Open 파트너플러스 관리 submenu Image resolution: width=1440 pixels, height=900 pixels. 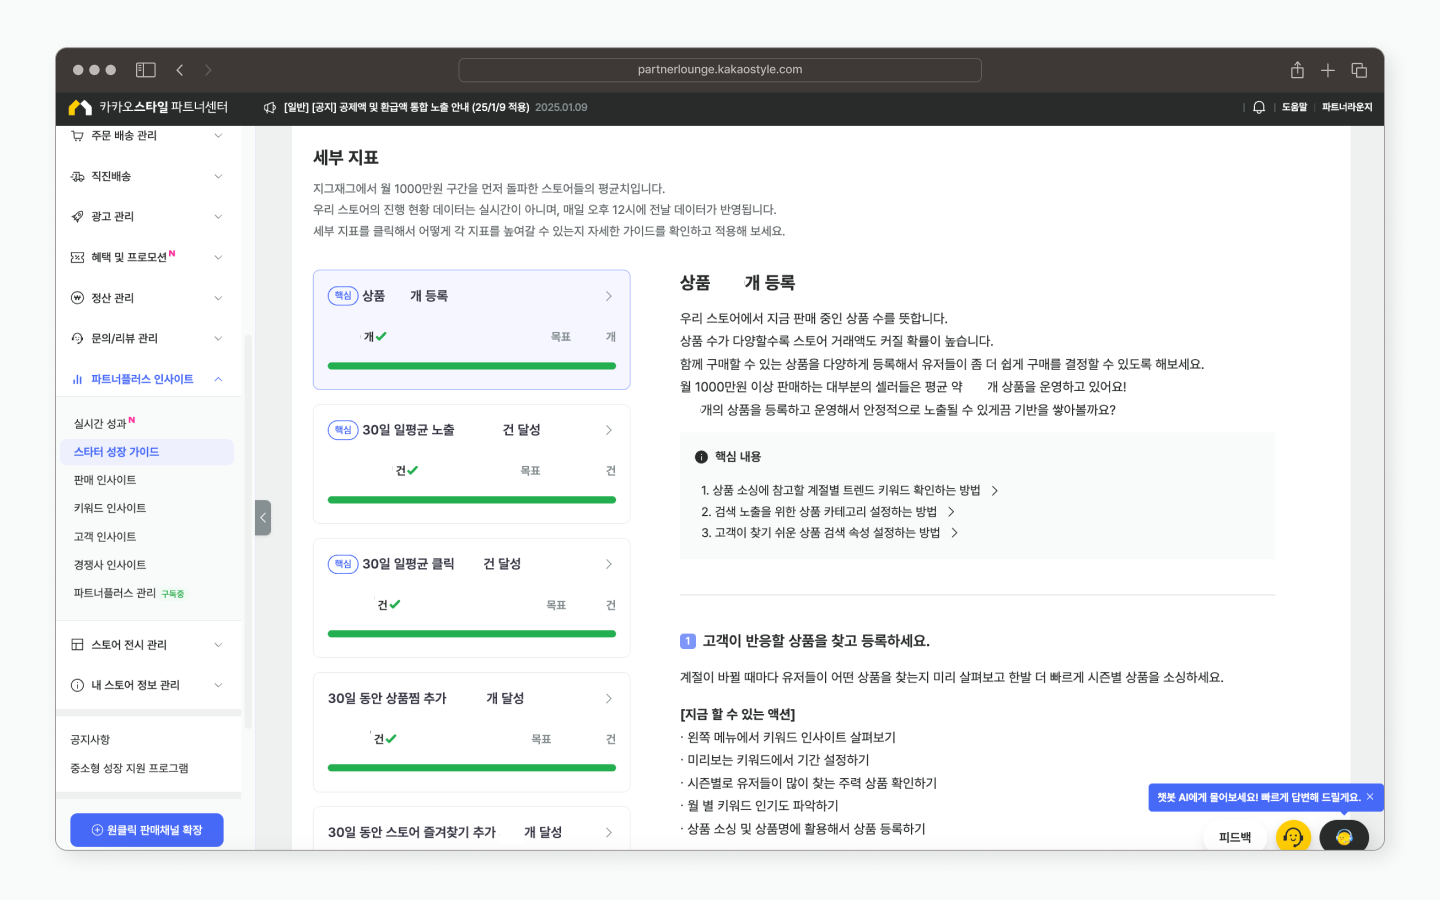114,593
